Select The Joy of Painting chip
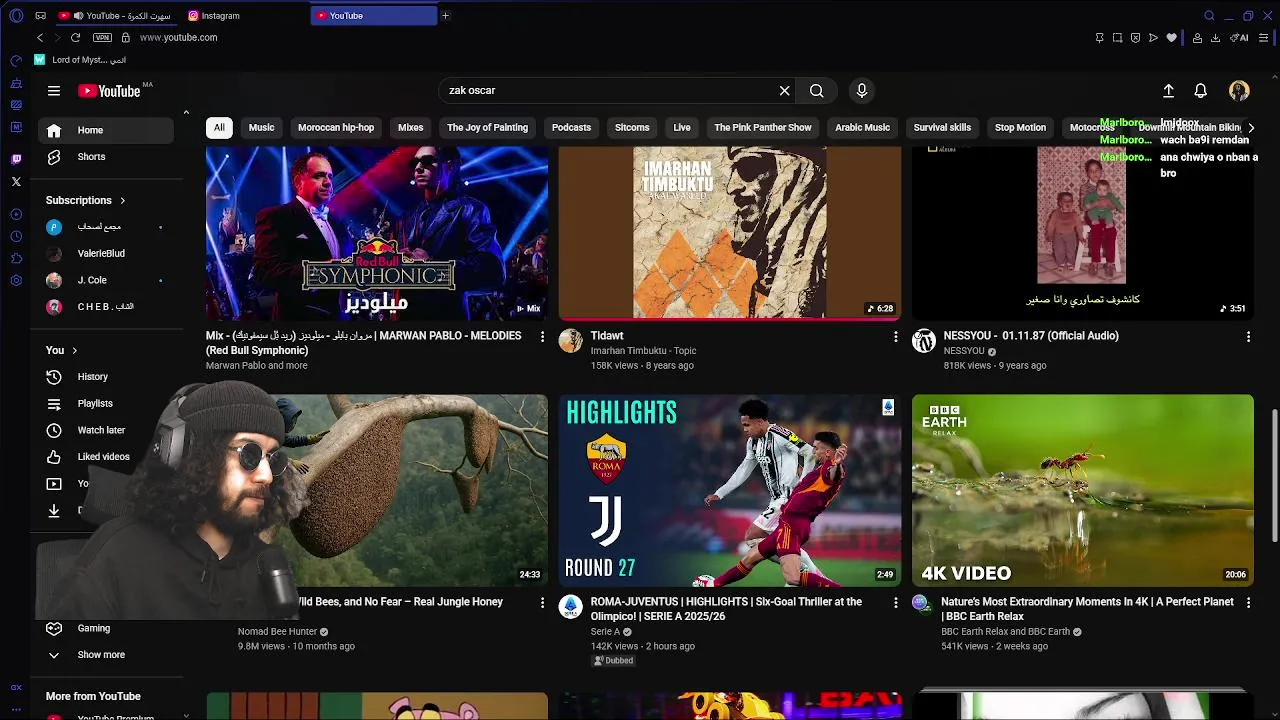Screen dimensions: 1280x720 click(x=487, y=128)
